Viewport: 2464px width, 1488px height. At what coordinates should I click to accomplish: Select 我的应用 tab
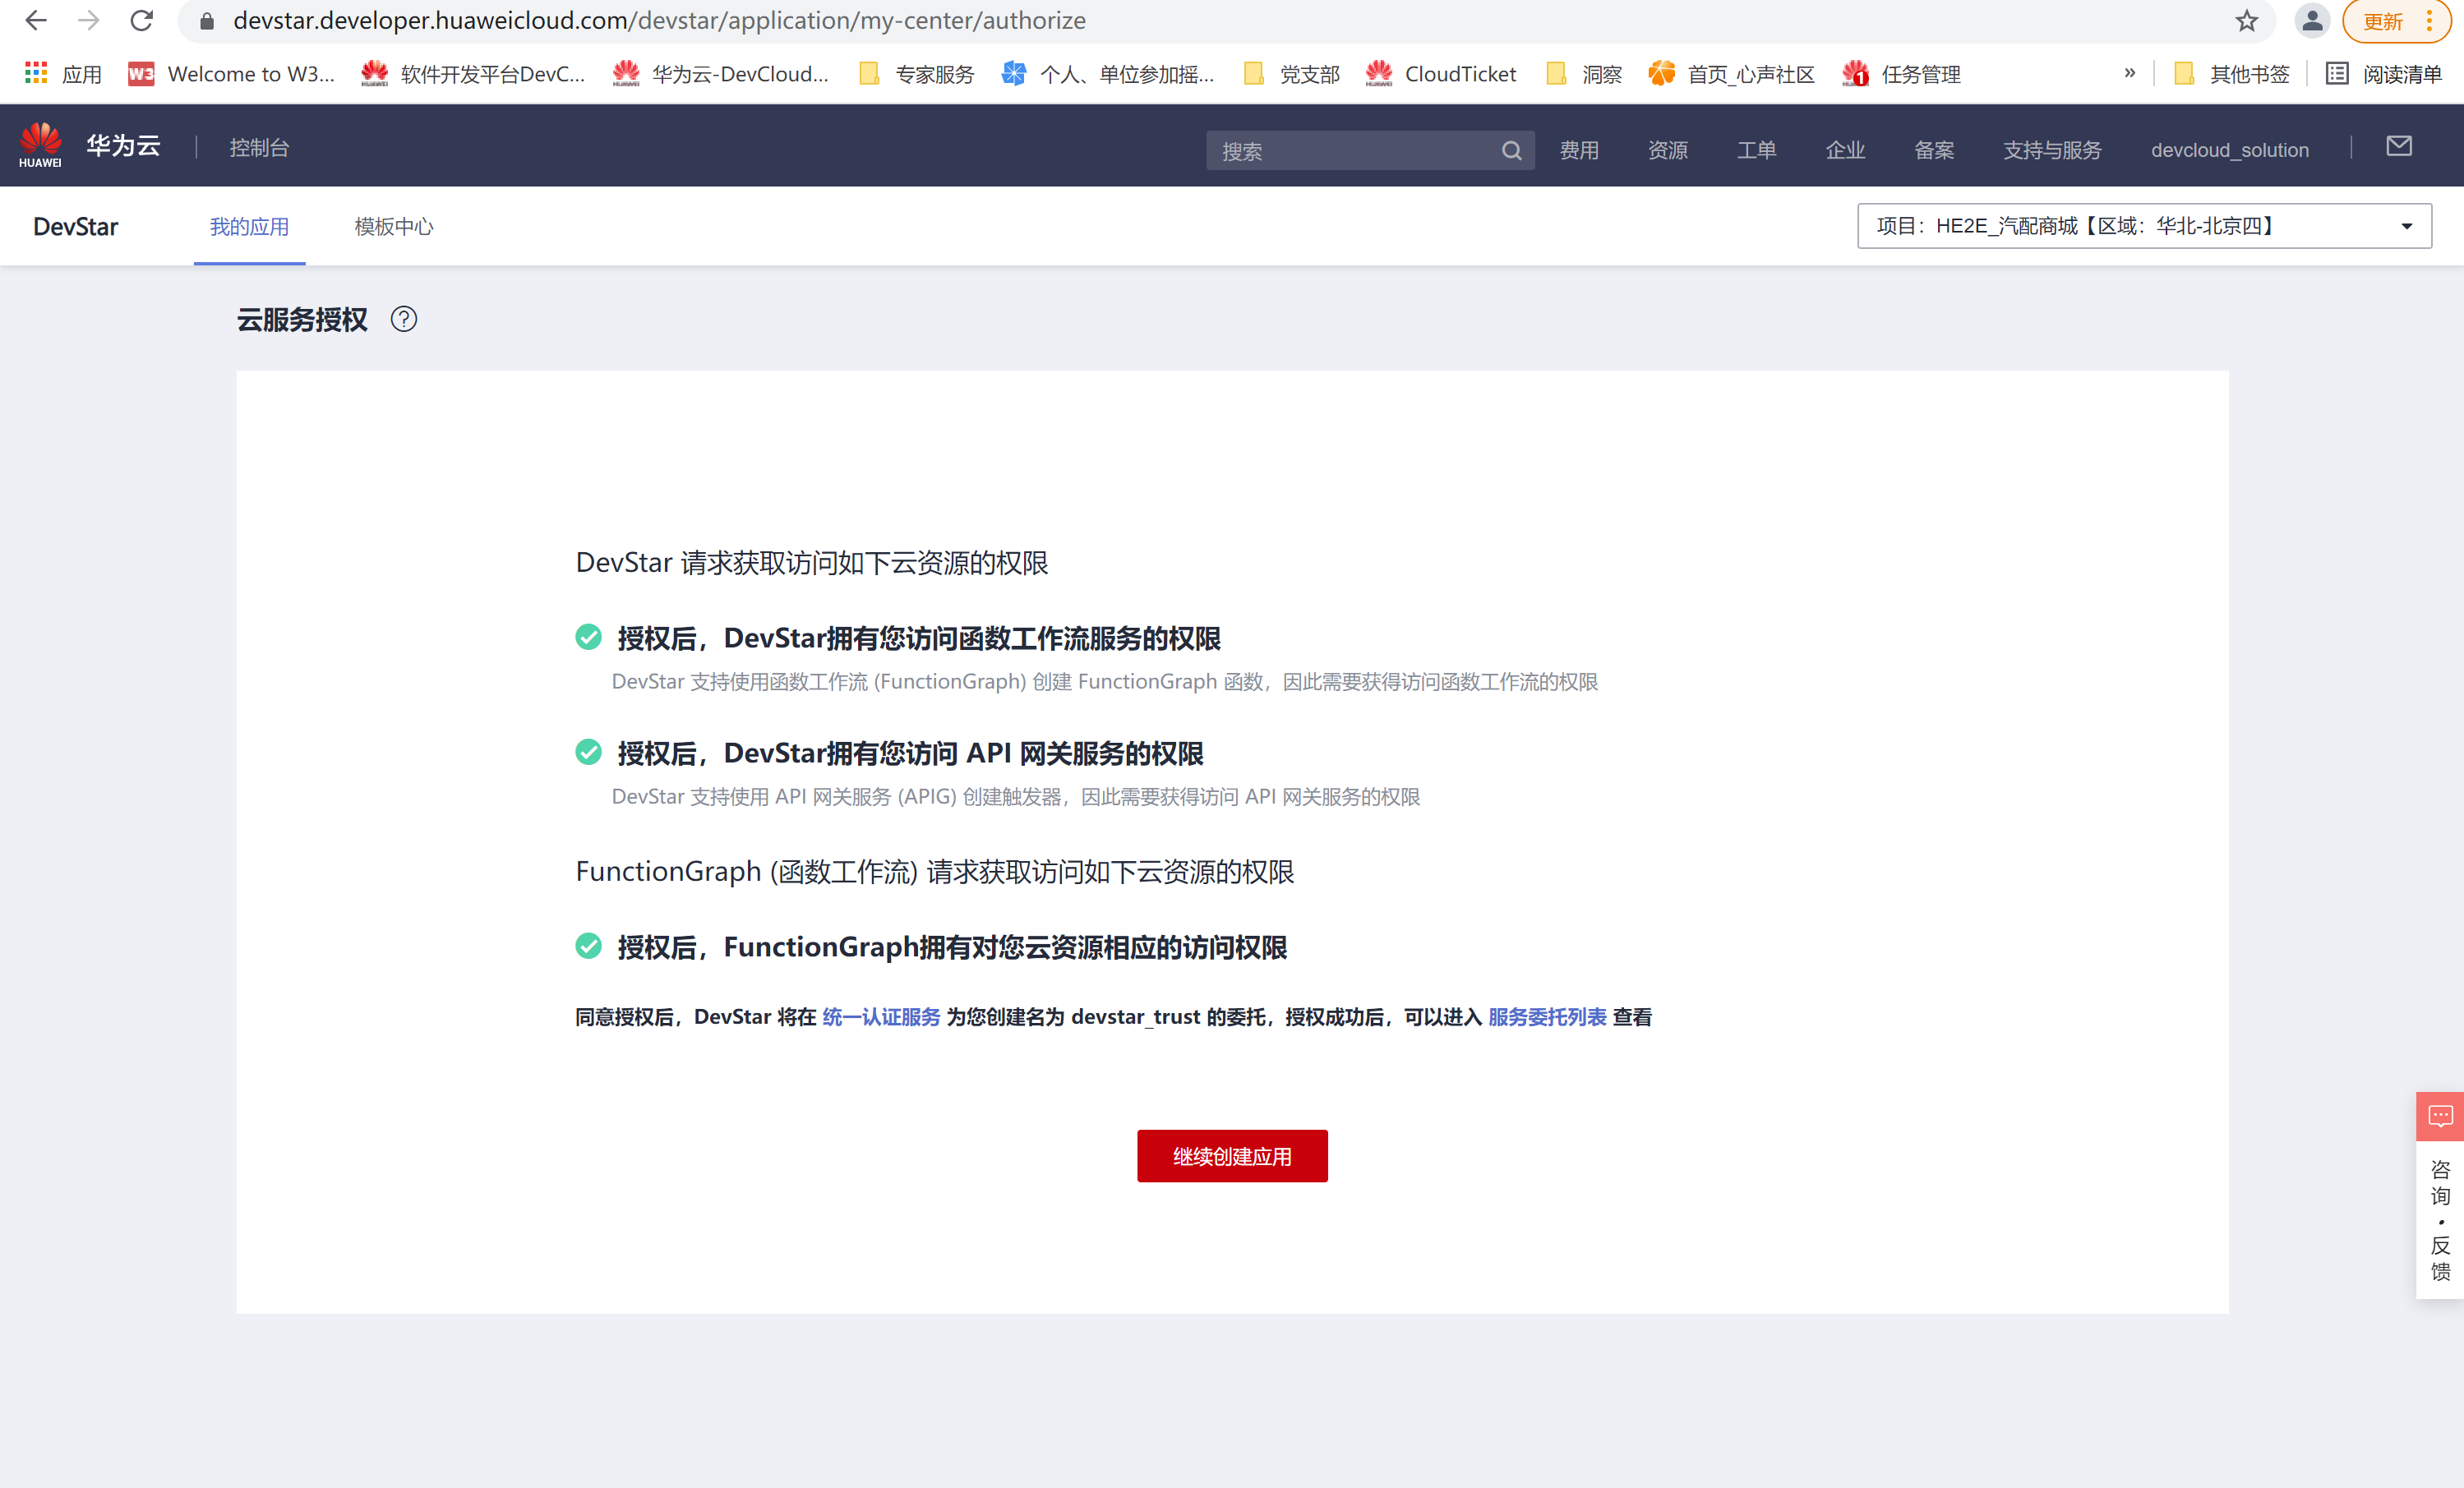249,227
